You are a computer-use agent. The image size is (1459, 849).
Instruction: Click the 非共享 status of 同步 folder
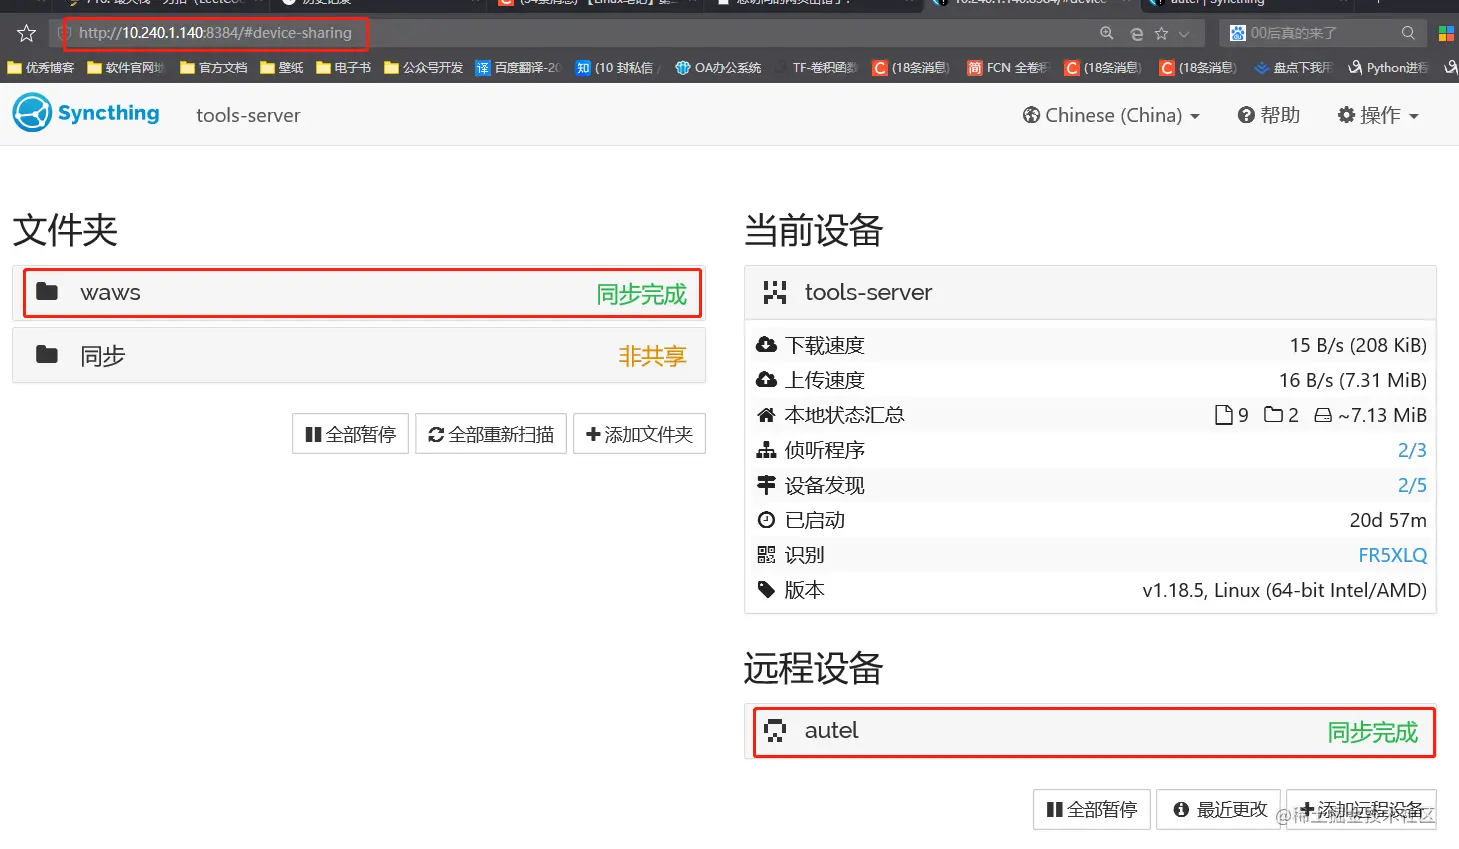pos(652,356)
